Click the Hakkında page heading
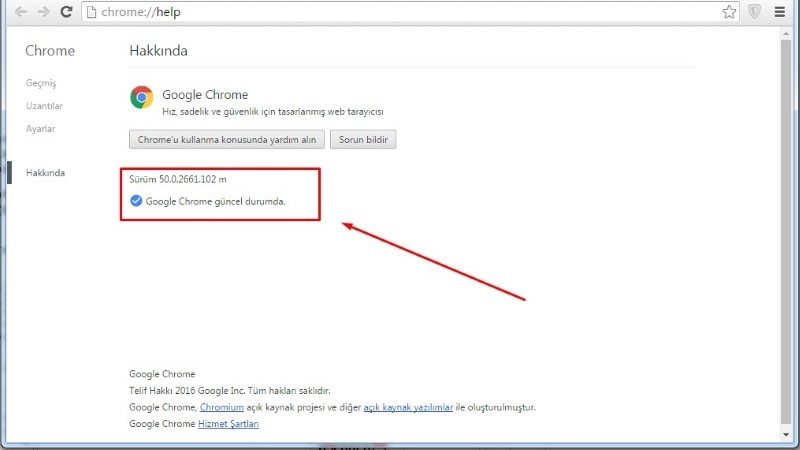Viewport: 800px width, 450px height. (158, 51)
